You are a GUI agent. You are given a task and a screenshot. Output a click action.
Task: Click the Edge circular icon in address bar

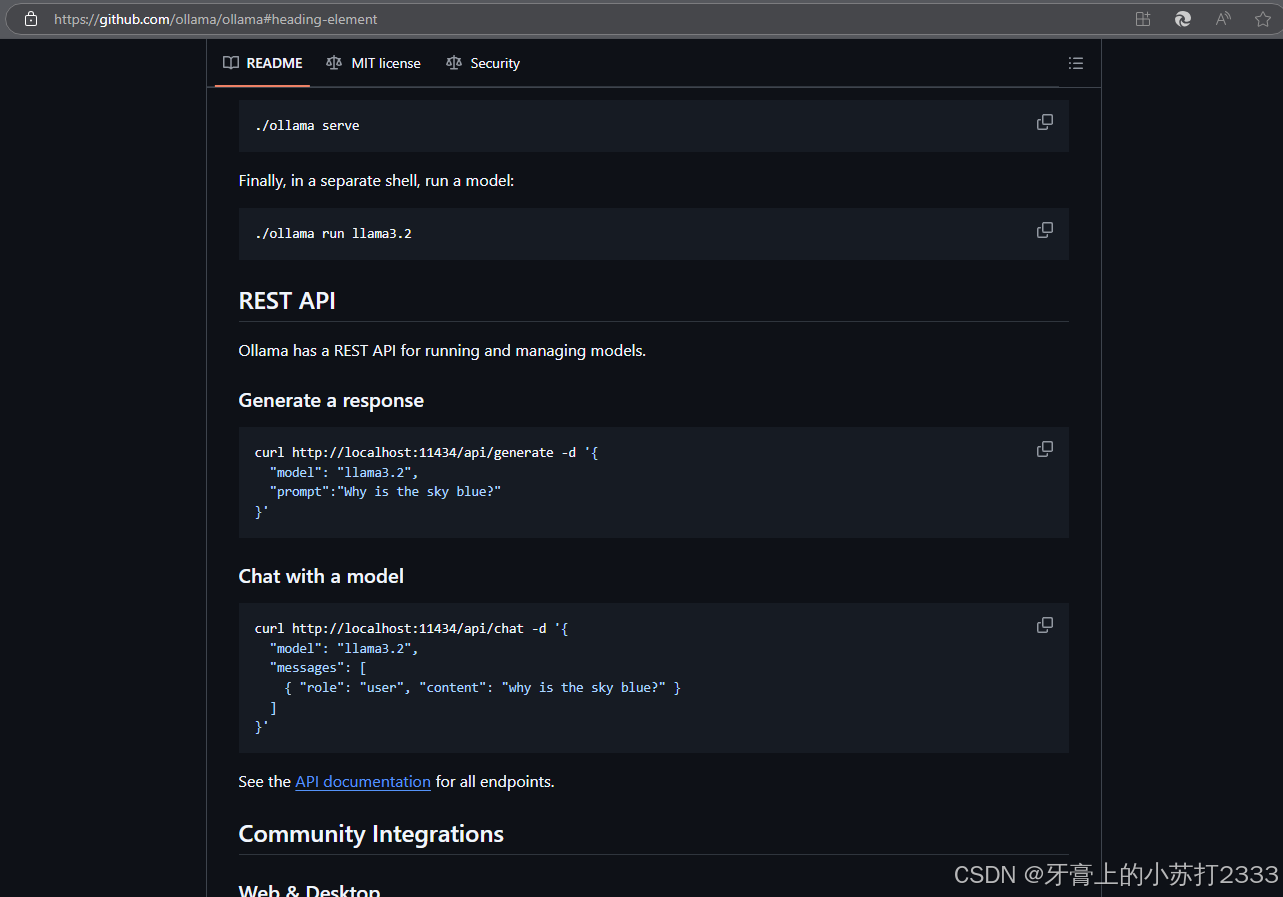pos(1183,19)
